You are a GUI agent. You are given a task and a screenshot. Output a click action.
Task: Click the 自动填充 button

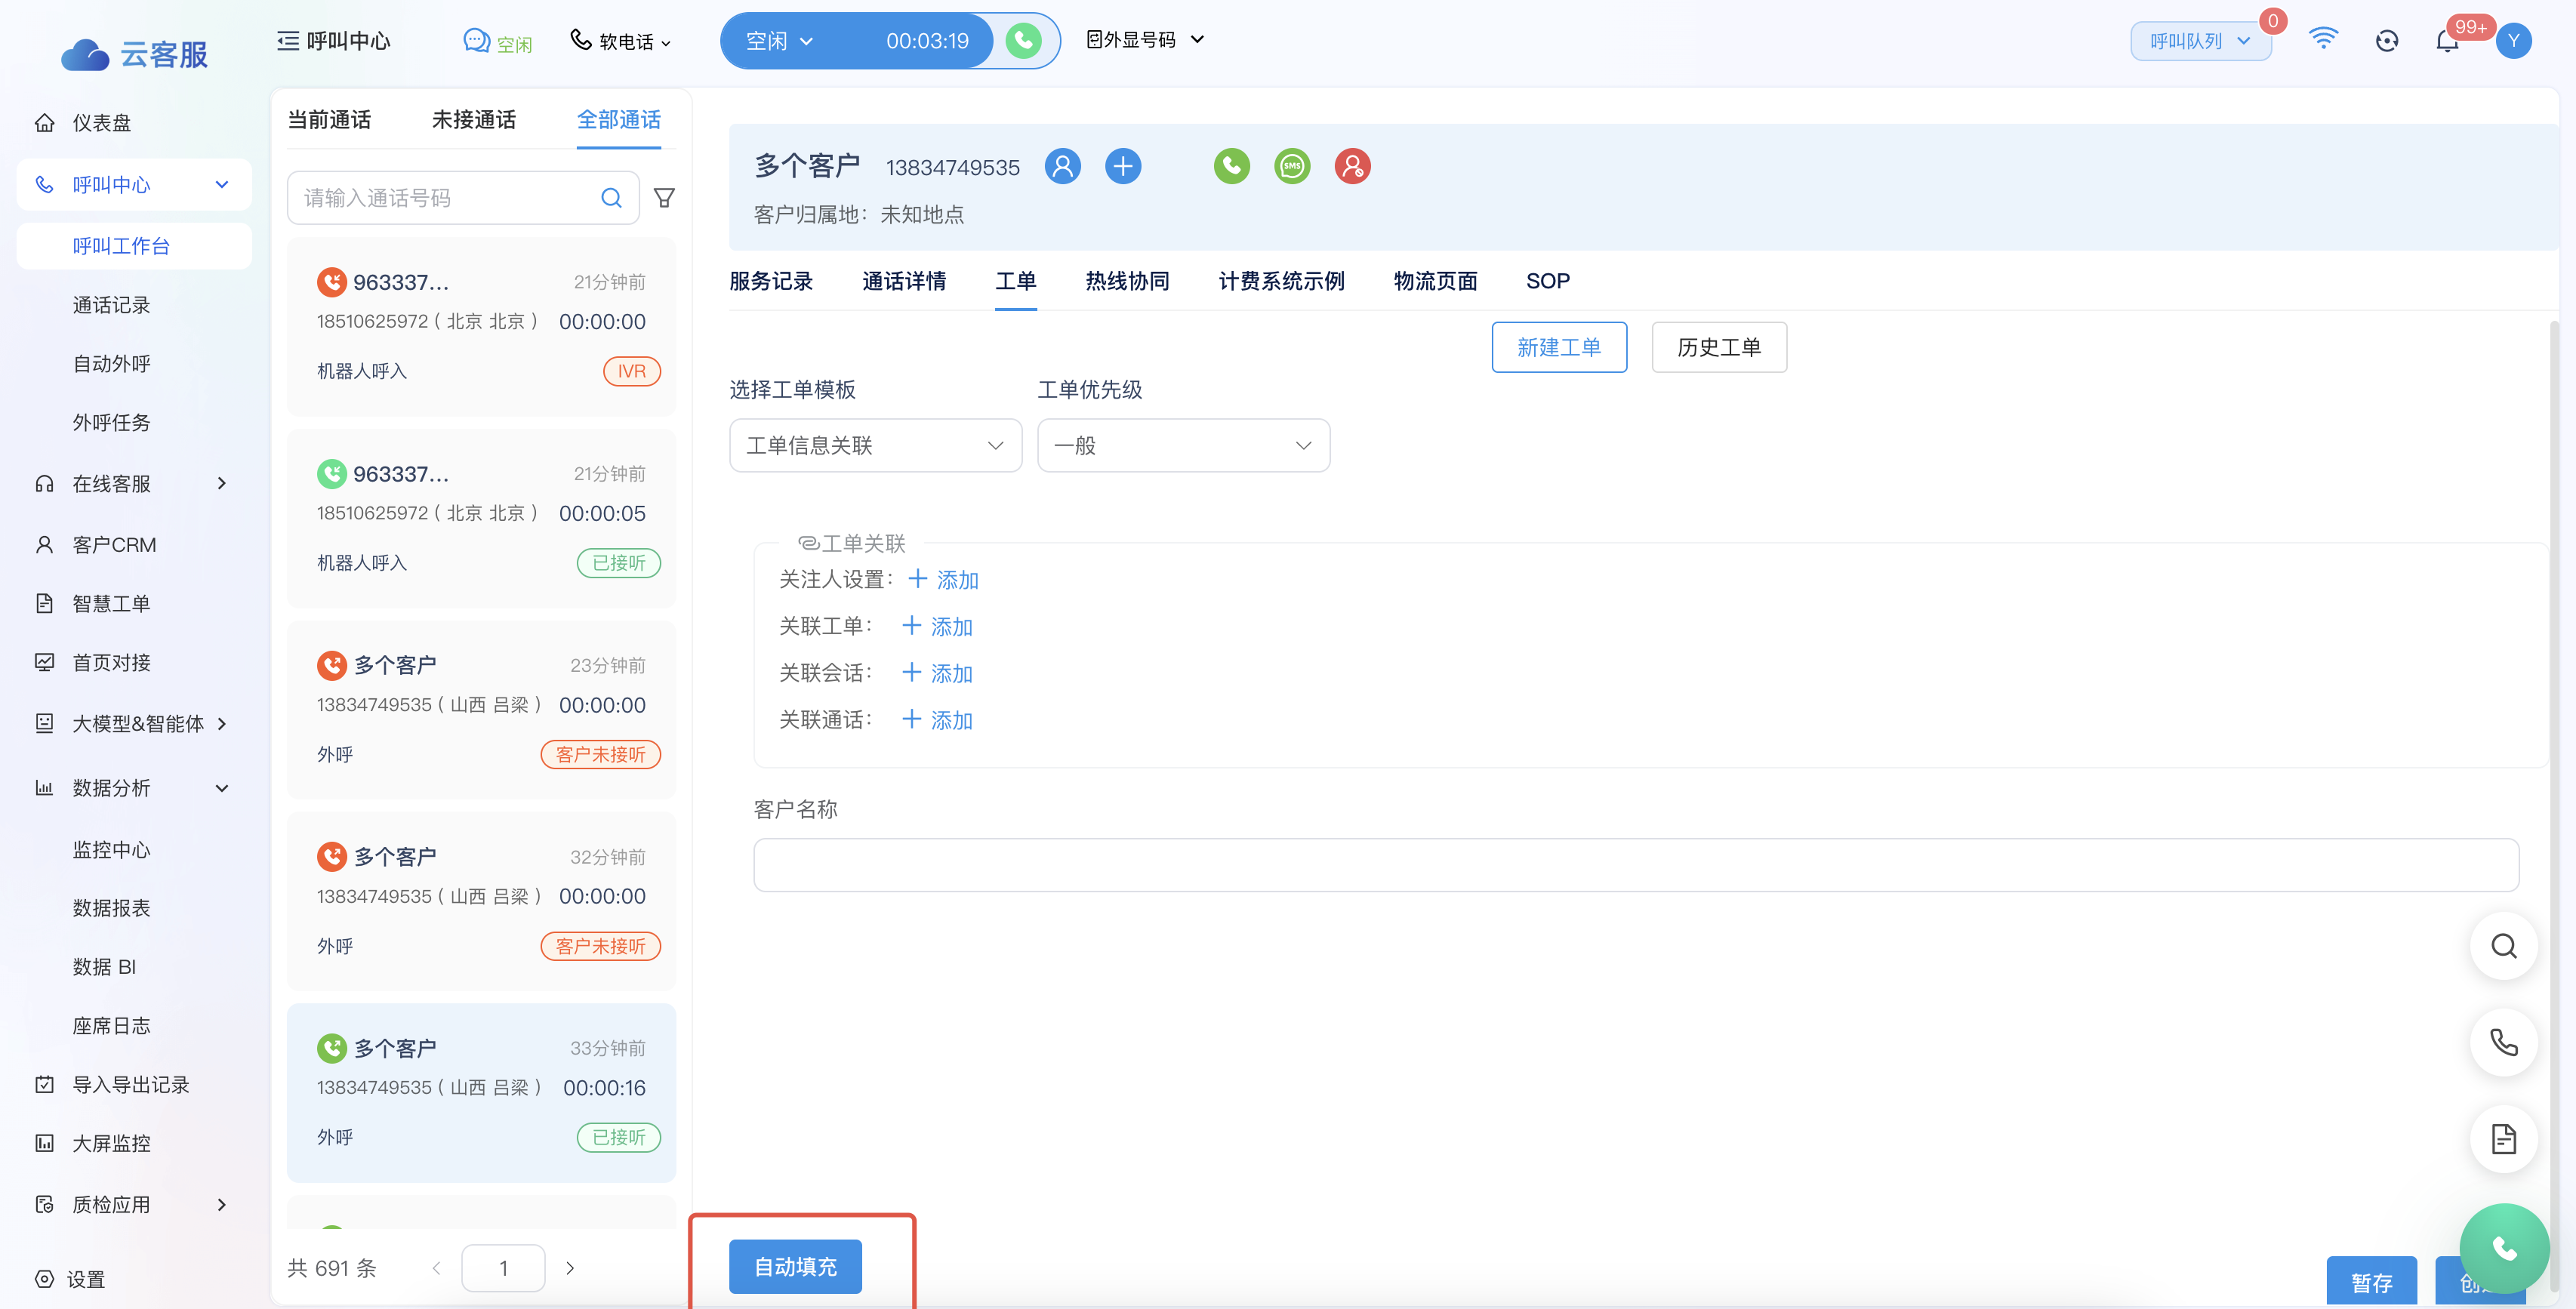pos(795,1267)
